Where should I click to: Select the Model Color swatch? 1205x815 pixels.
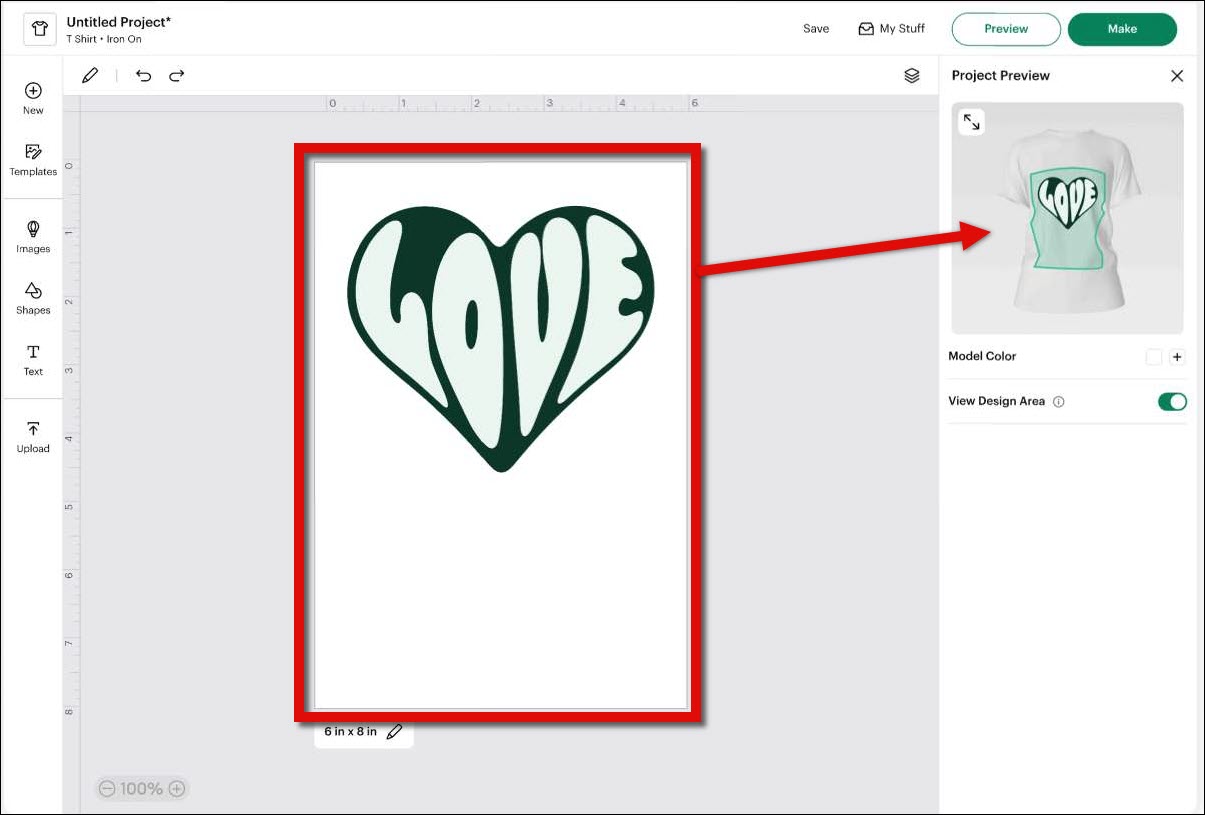pyautogui.click(x=1153, y=356)
